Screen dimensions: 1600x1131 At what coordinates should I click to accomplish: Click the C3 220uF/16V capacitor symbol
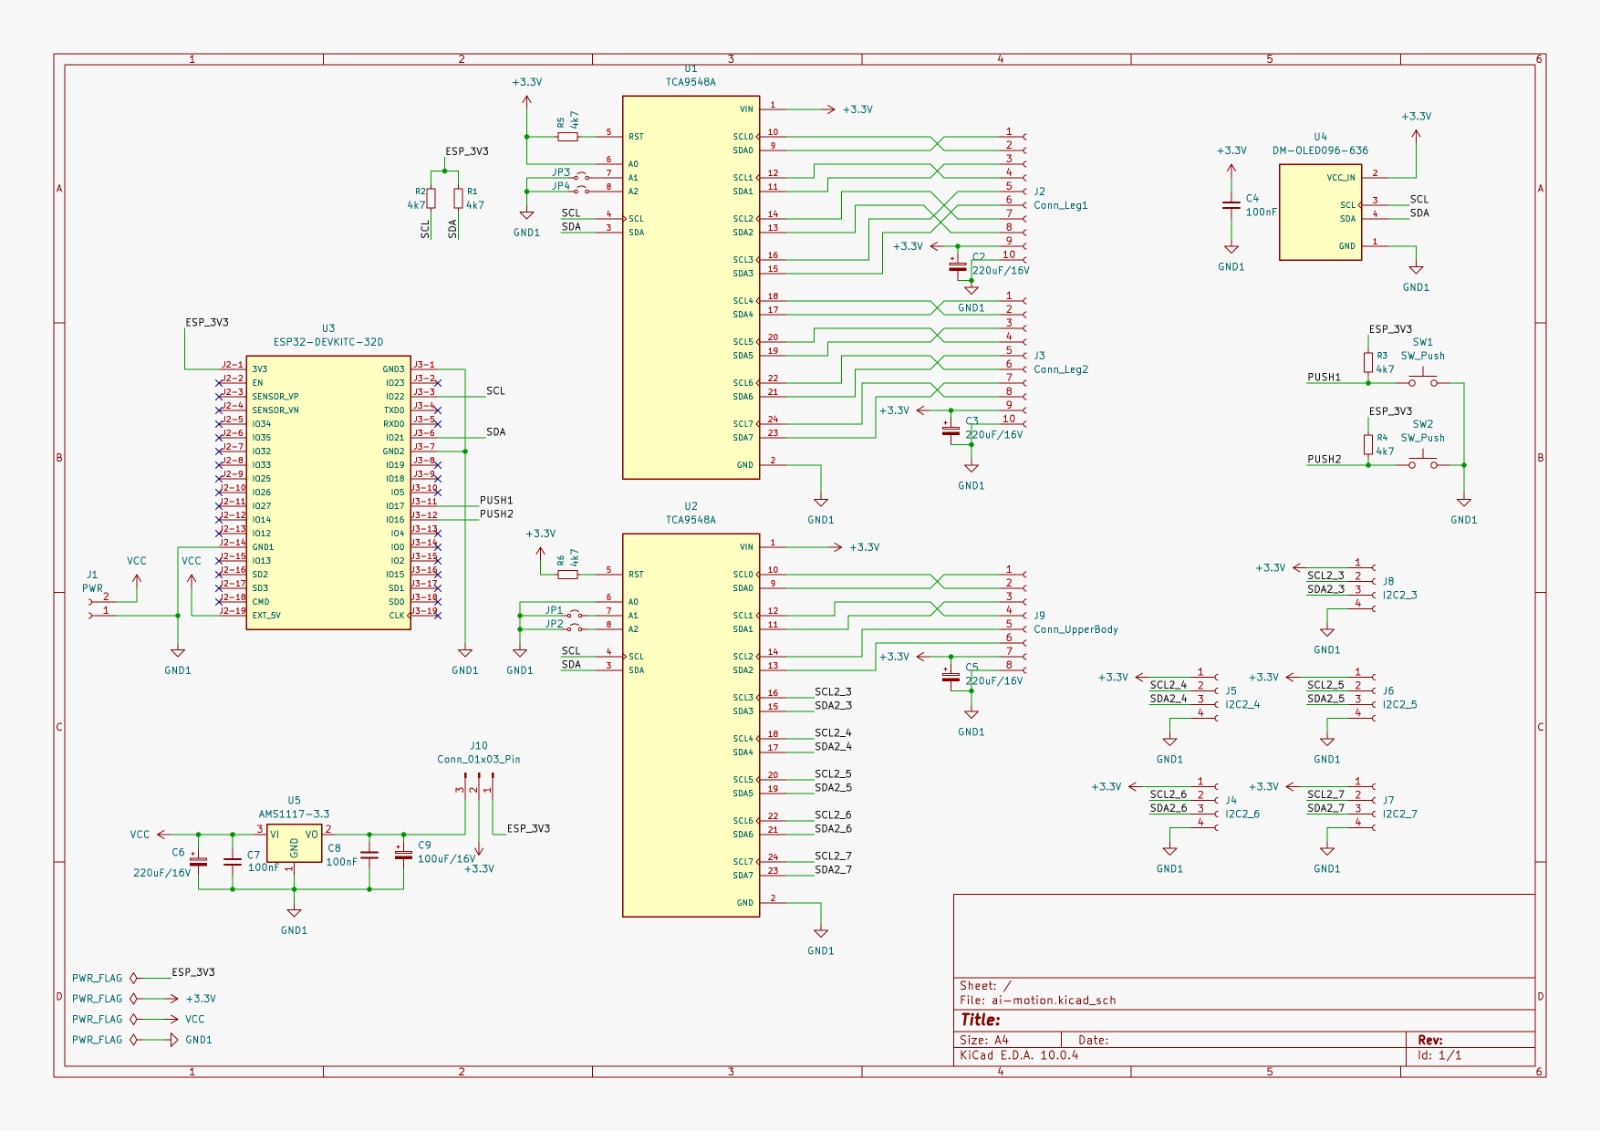click(x=951, y=430)
